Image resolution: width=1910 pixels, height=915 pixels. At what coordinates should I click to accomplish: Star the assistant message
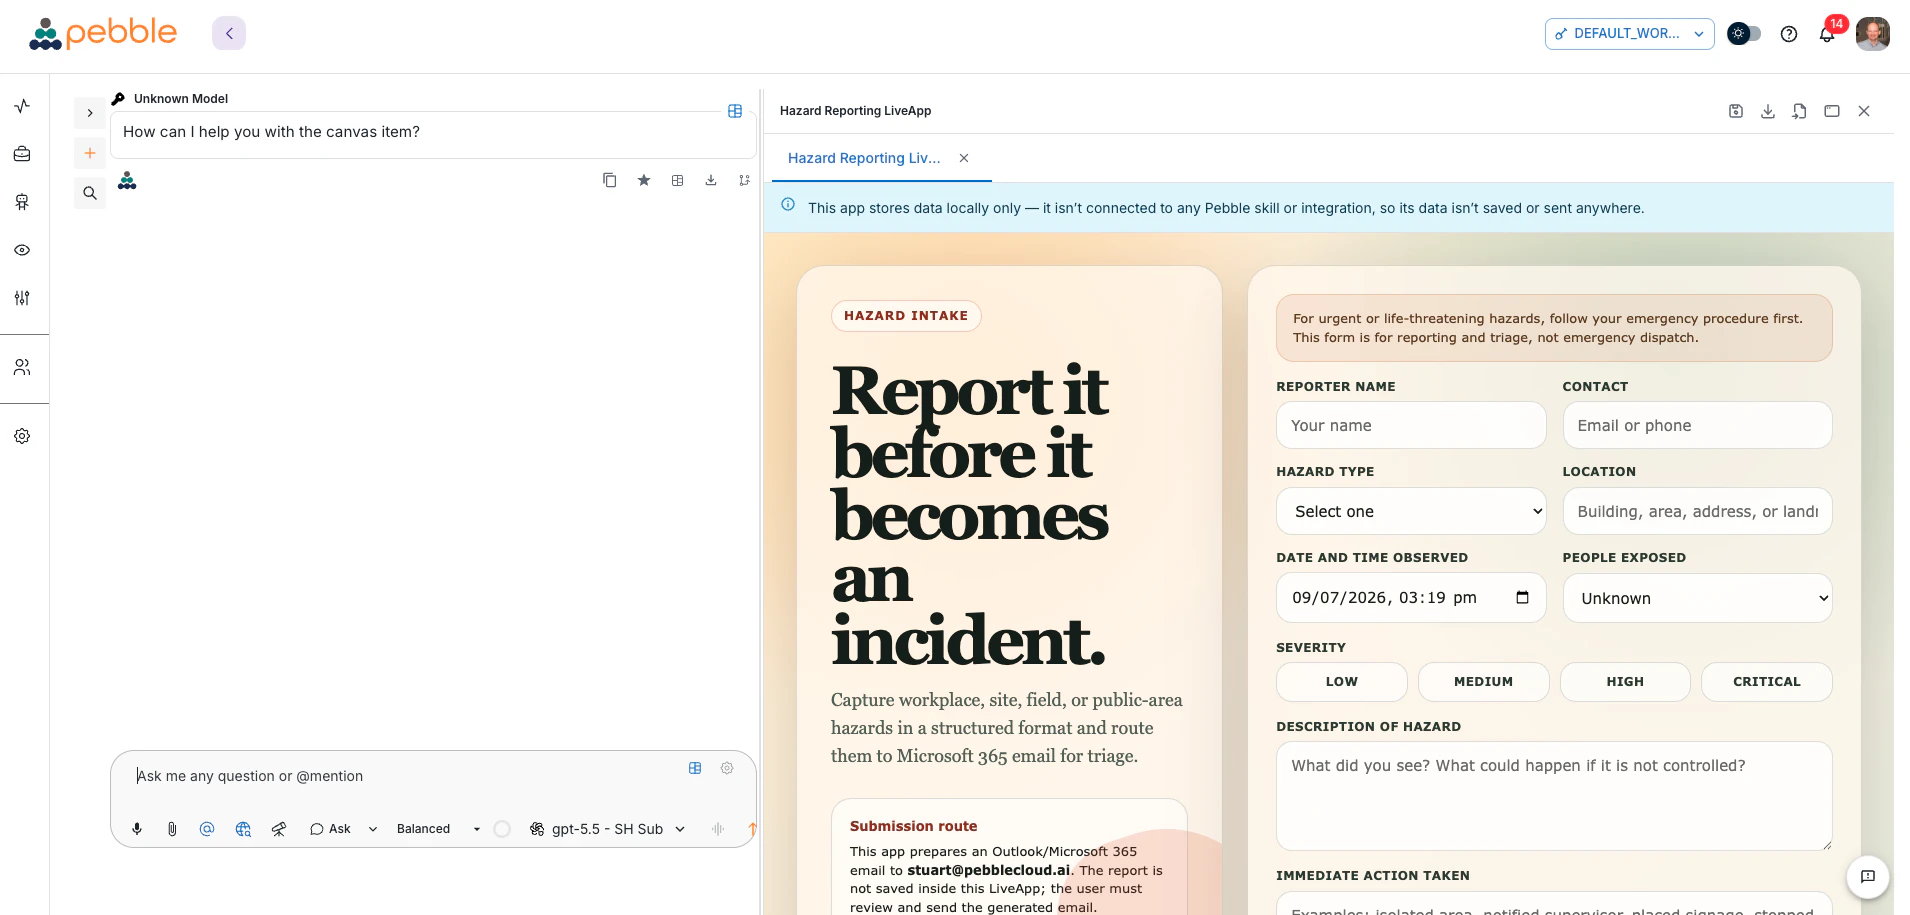tap(644, 180)
